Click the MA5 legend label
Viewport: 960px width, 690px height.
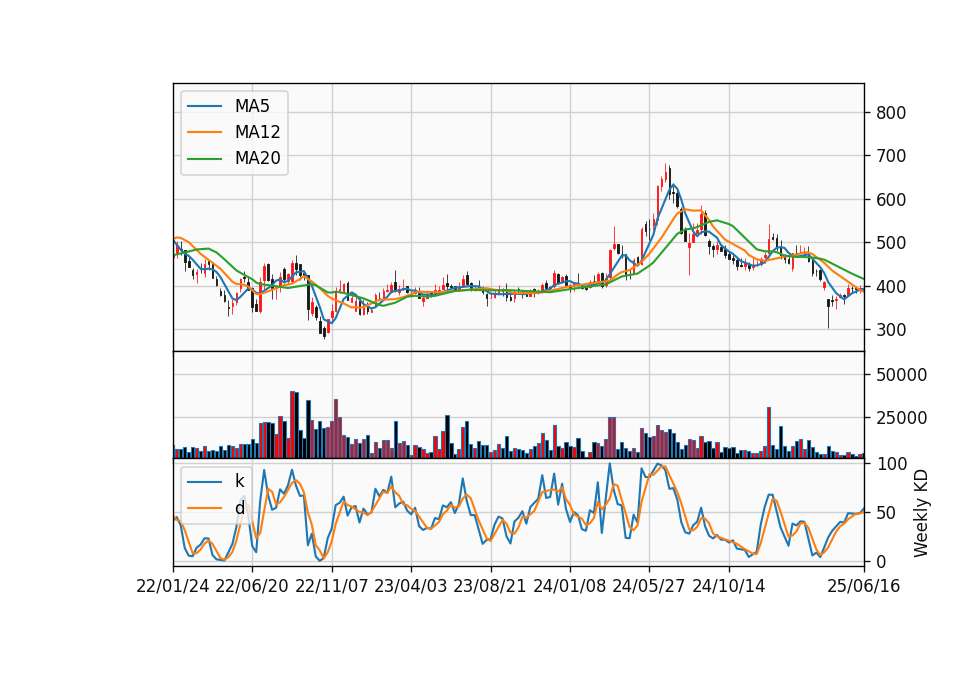click(252, 106)
